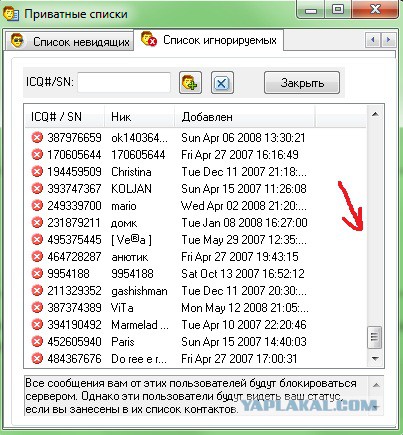Click the ICQ#/SN input field
403x435 pixels.
pos(124,82)
